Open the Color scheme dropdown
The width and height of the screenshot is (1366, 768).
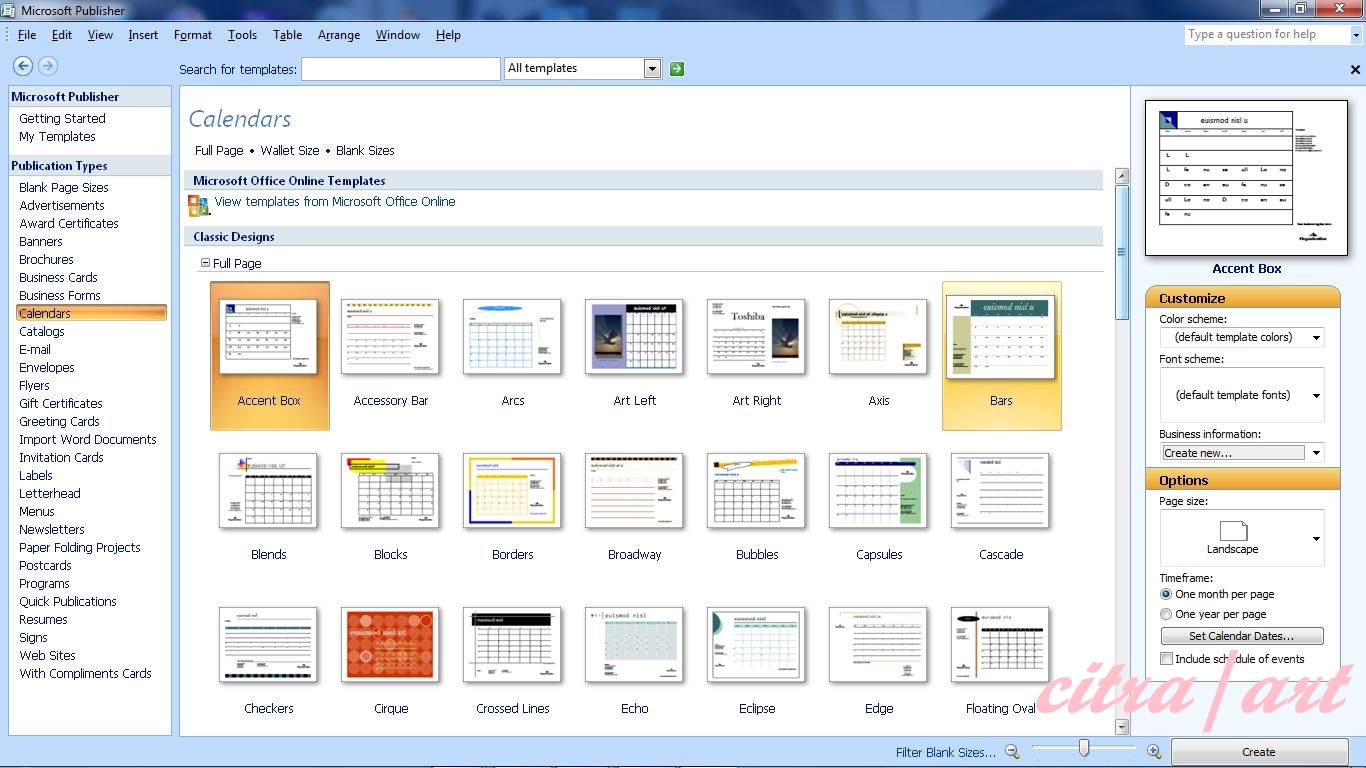(1316, 338)
